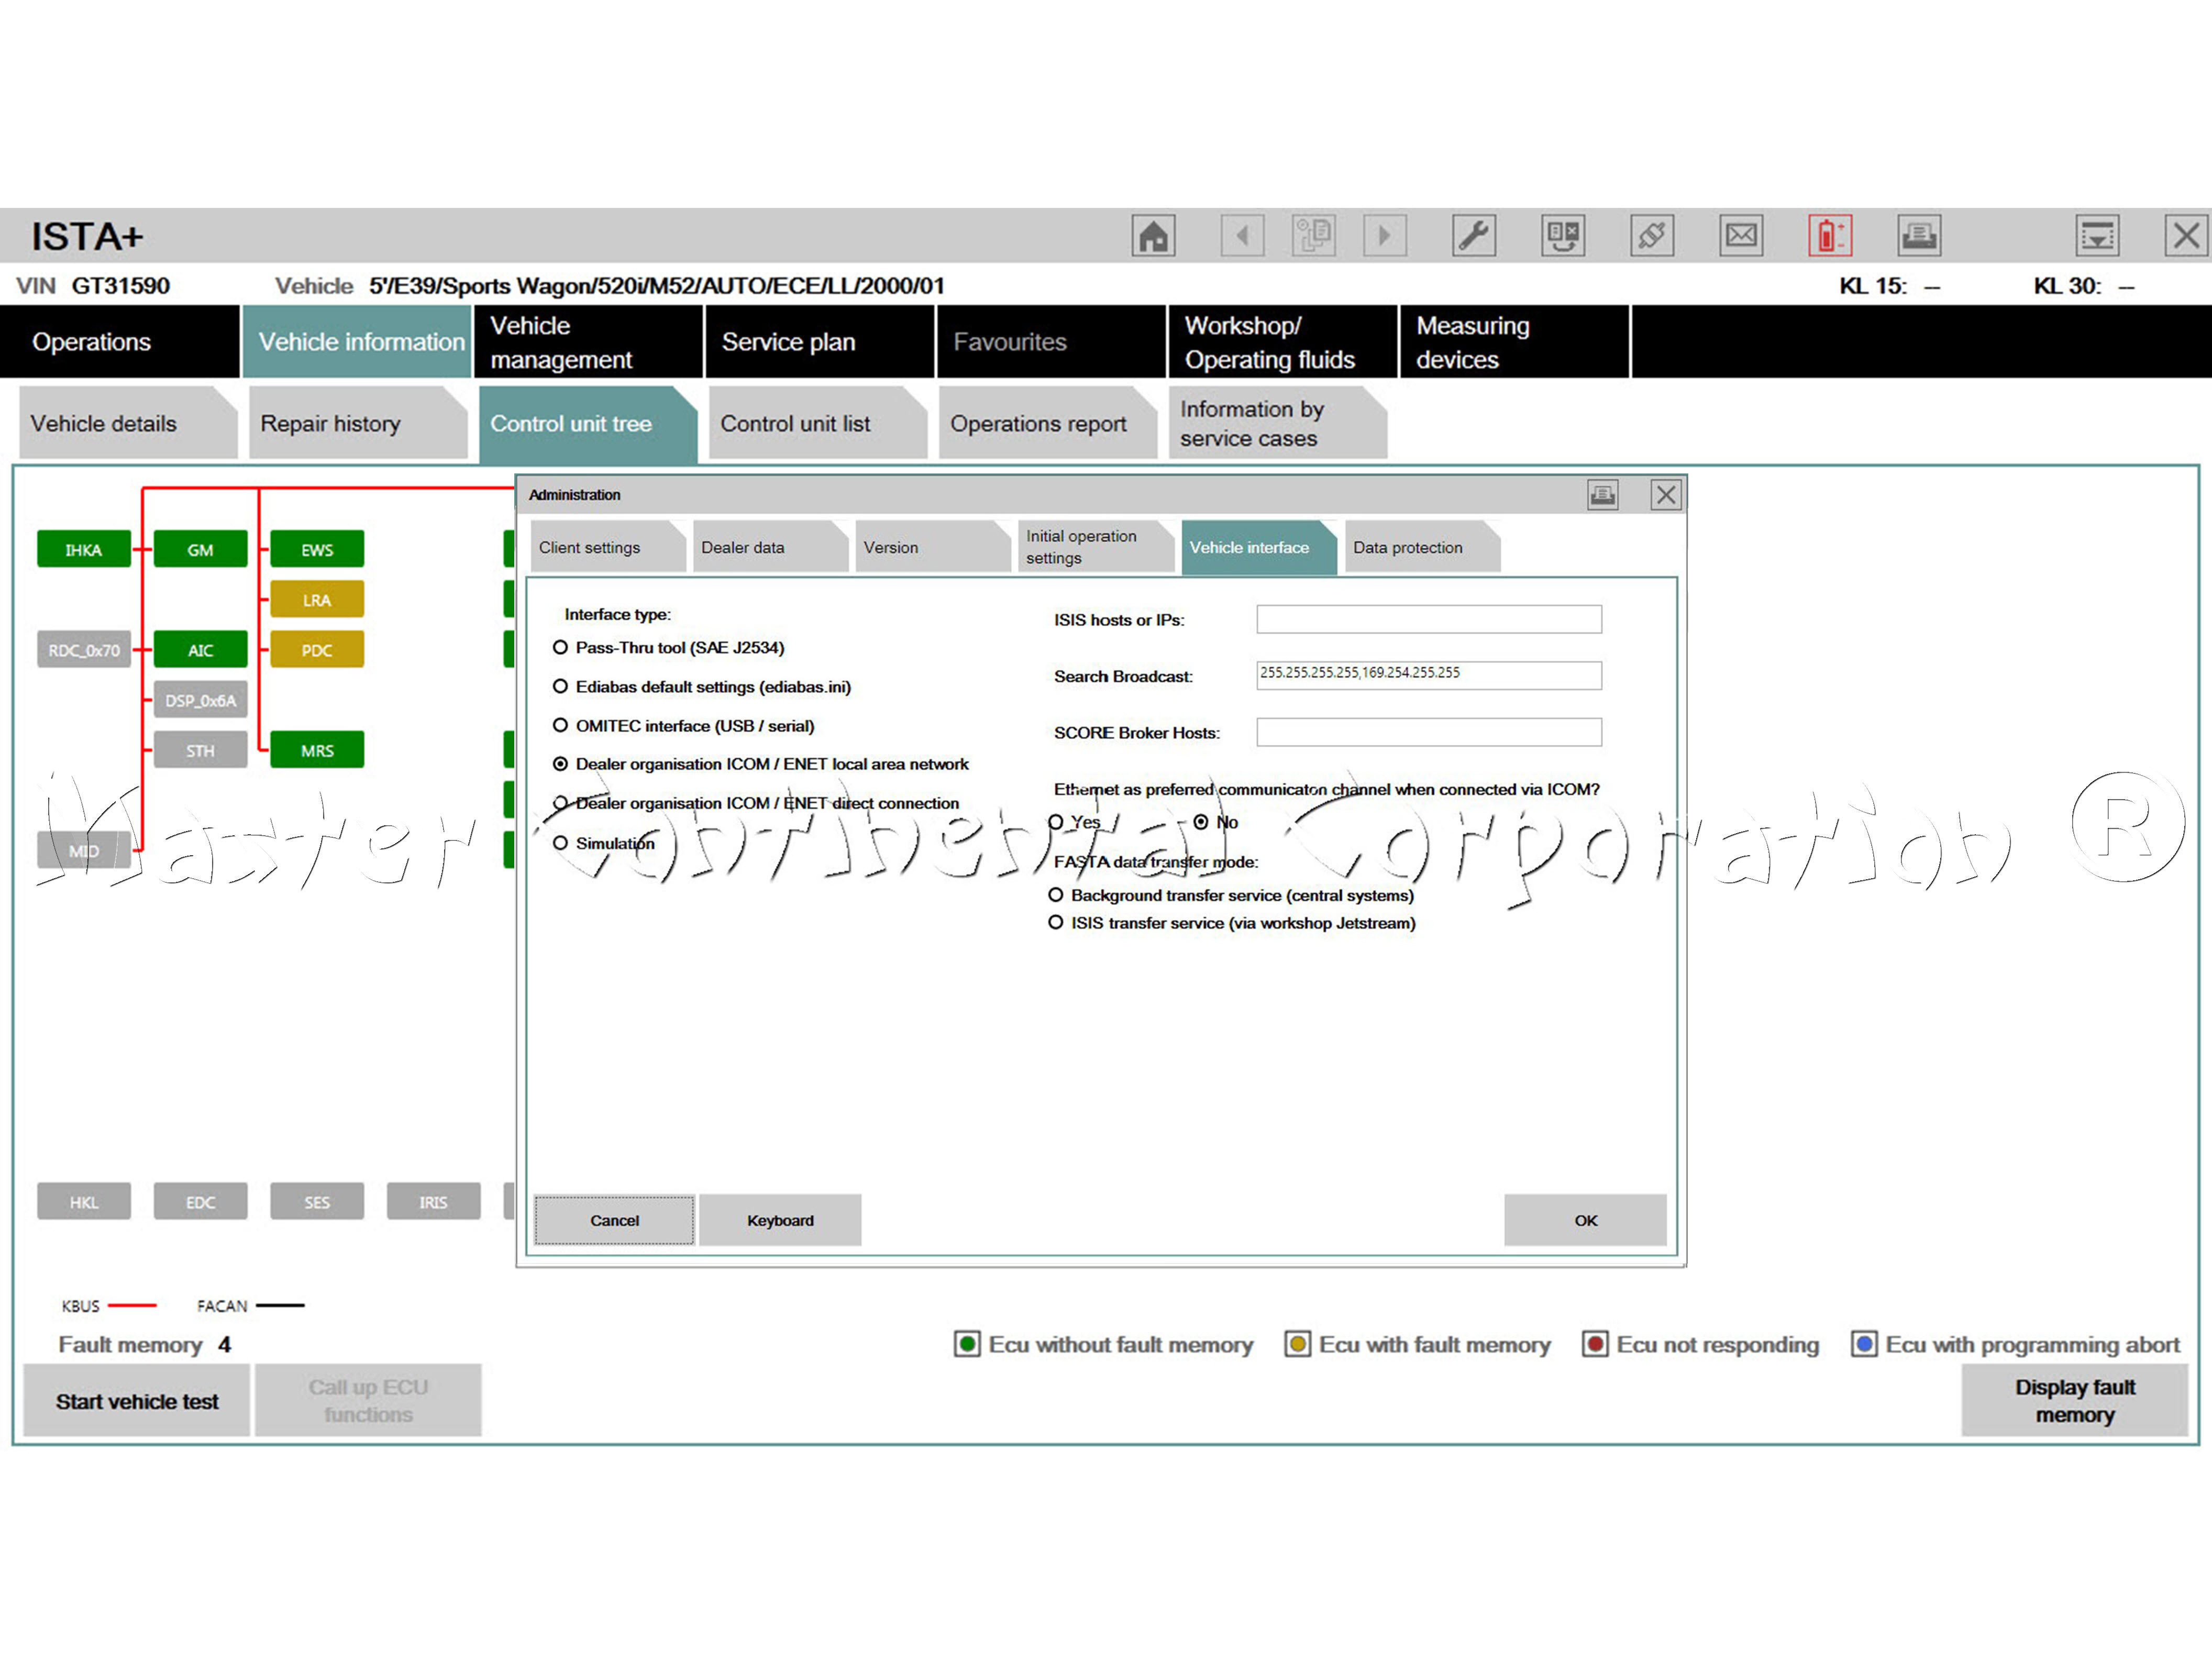This screenshot has height=1659, width=2212.
Task: Choose No for Ethernet preferred channel
Action: point(1201,822)
